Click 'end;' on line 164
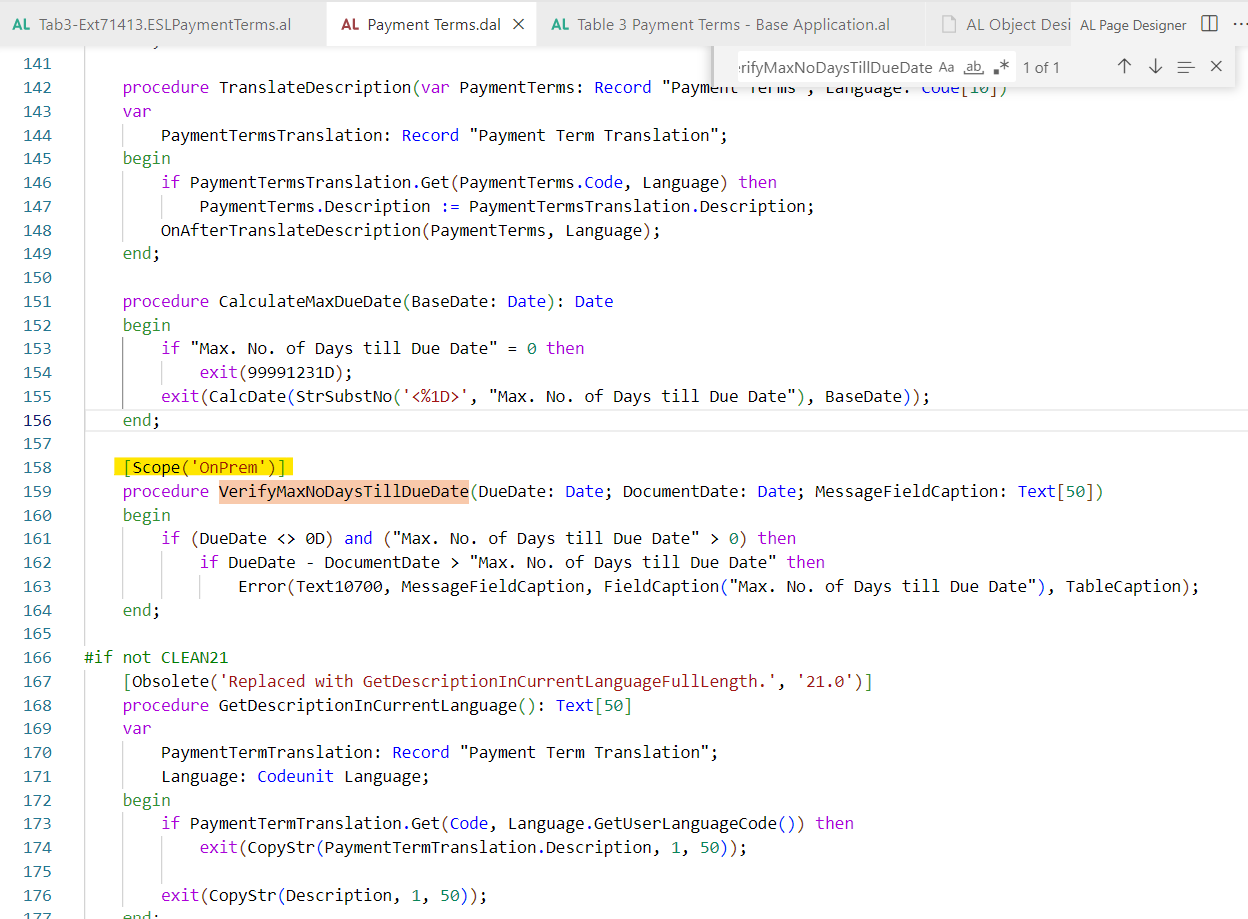 click(x=141, y=610)
